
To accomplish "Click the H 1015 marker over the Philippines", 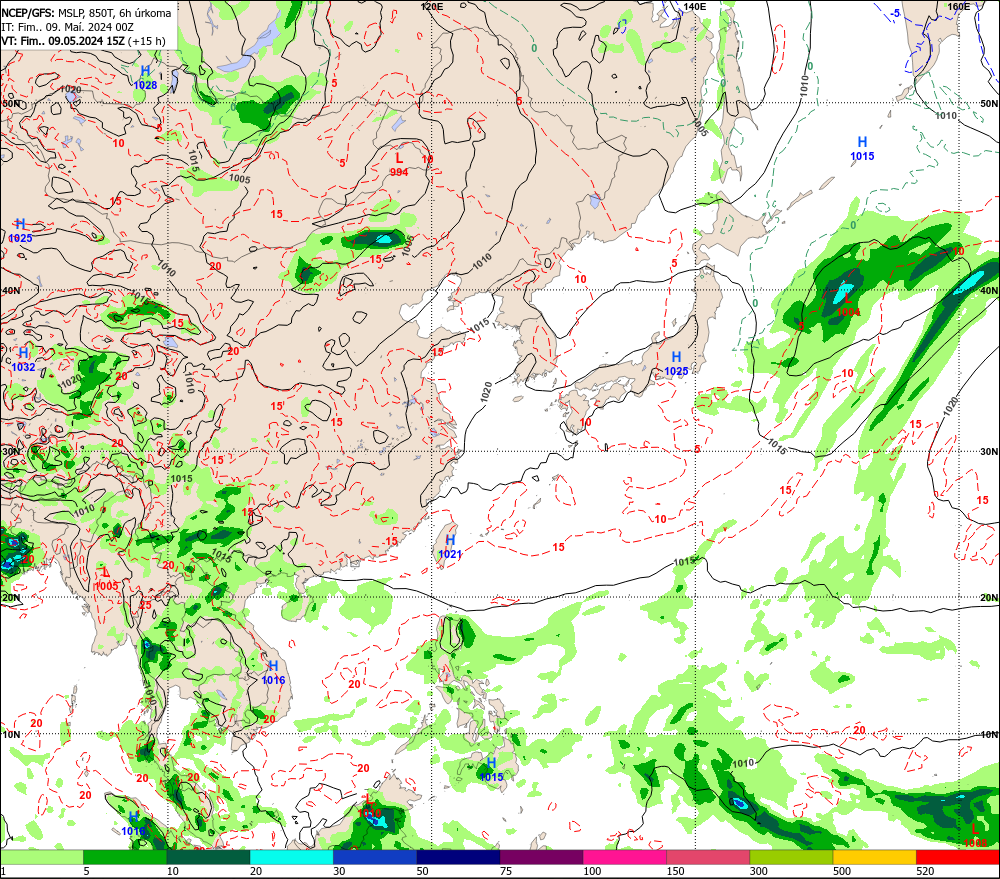I will point(491,769).
